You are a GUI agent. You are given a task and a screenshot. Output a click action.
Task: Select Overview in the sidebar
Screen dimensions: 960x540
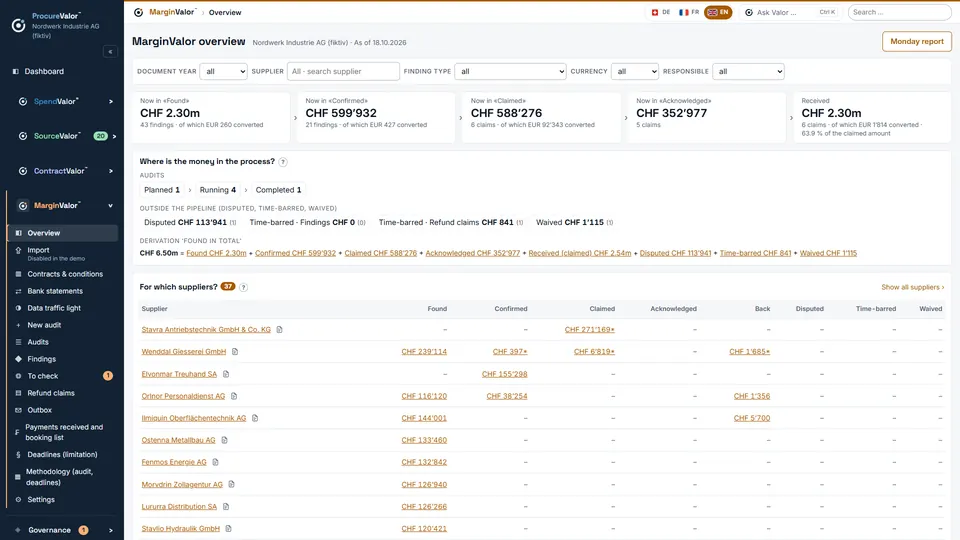tap(62, 233)
